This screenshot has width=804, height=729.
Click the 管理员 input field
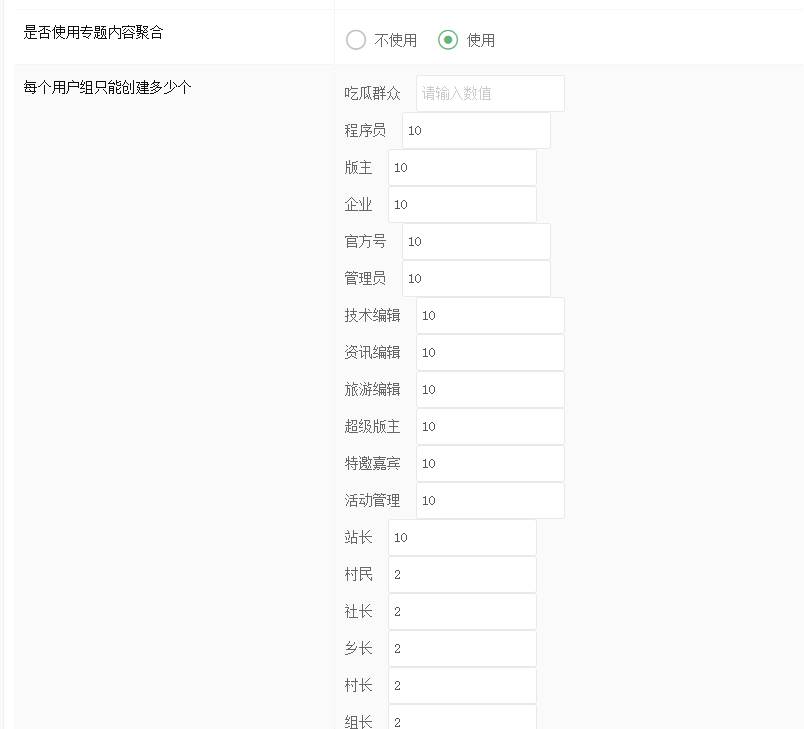[x=476, y=279]
